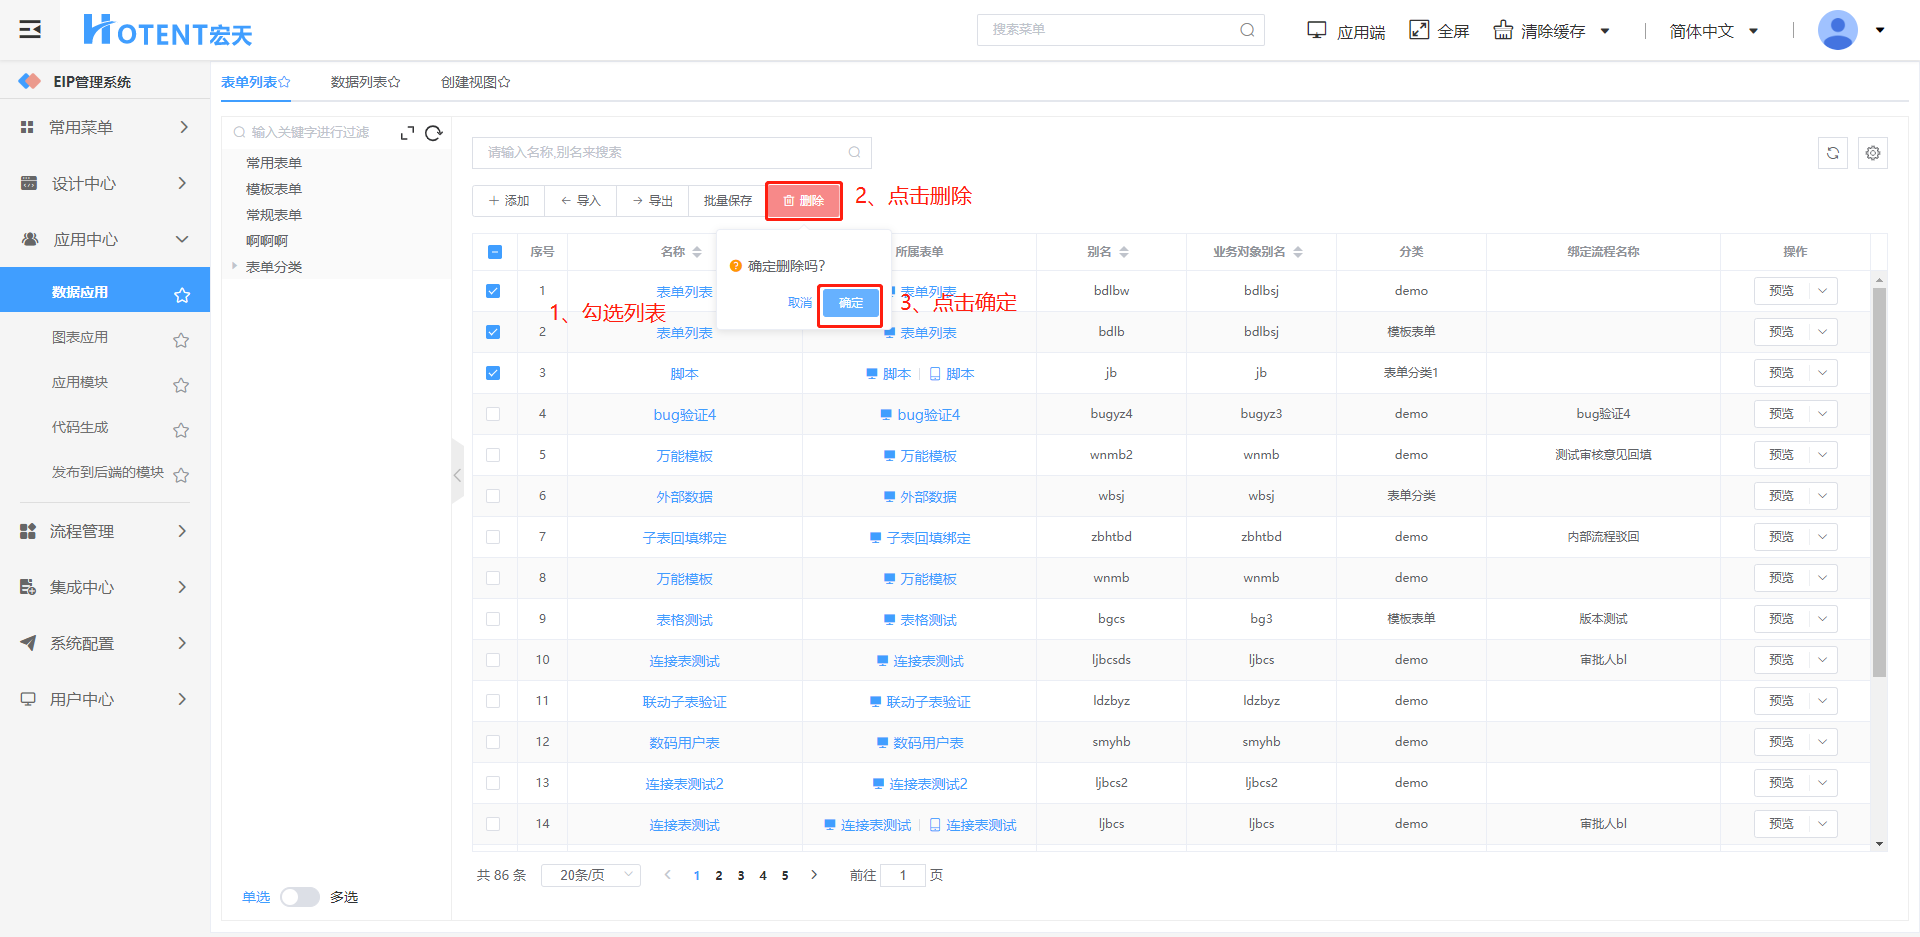Image resolution: width=1920 pixels, height=937 pixels.
Task: Click the refresh icon in tree filter panel
Action: 433,133
